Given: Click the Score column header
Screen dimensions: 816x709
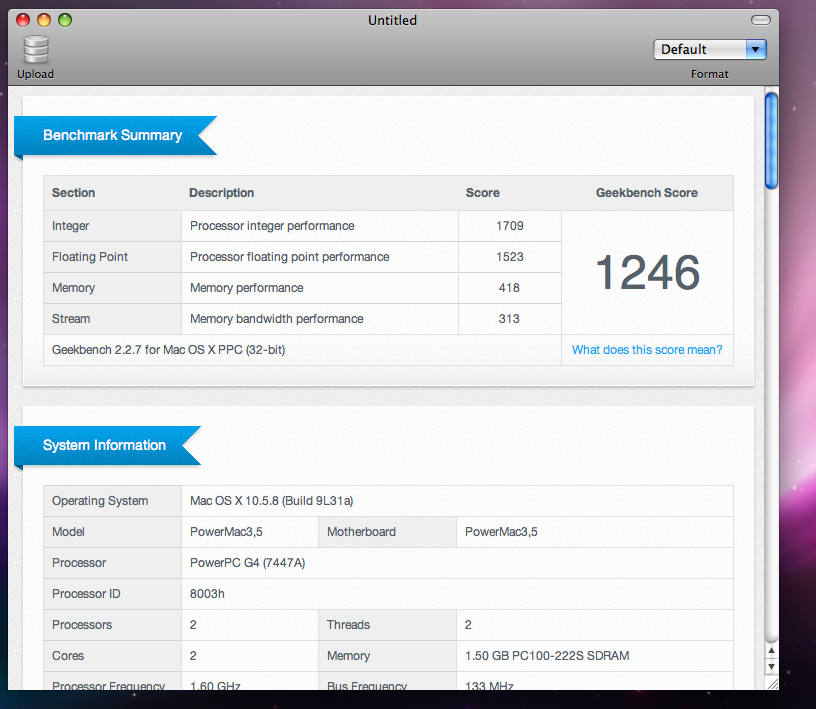Looking at the screenshot, I should (482, 193).
